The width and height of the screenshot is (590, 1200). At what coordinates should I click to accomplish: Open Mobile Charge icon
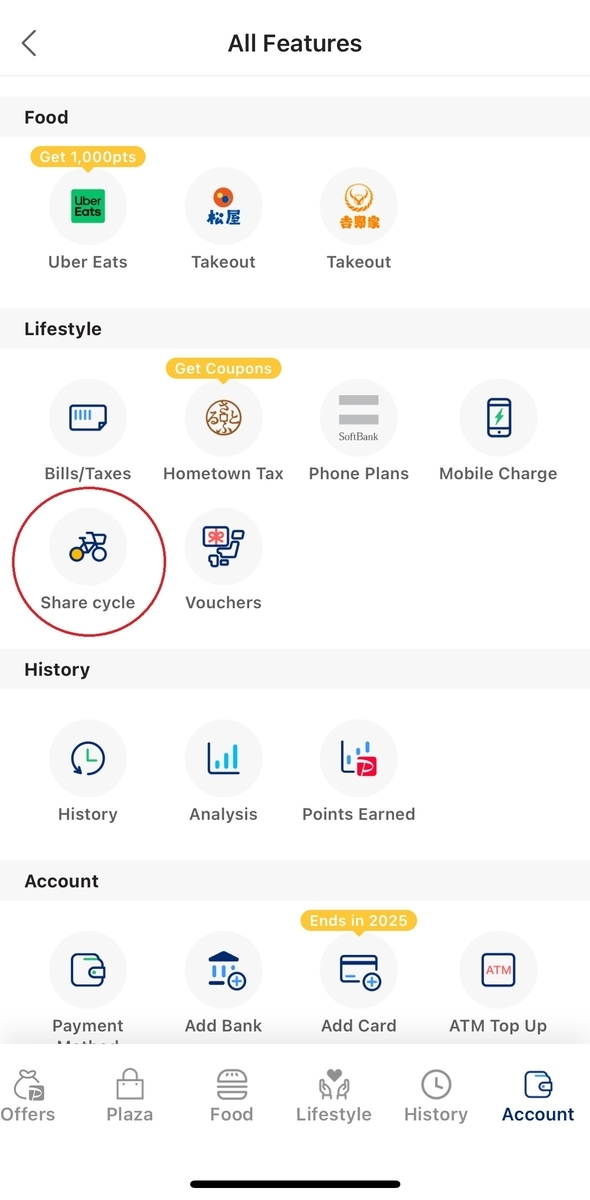coord(498,418)
